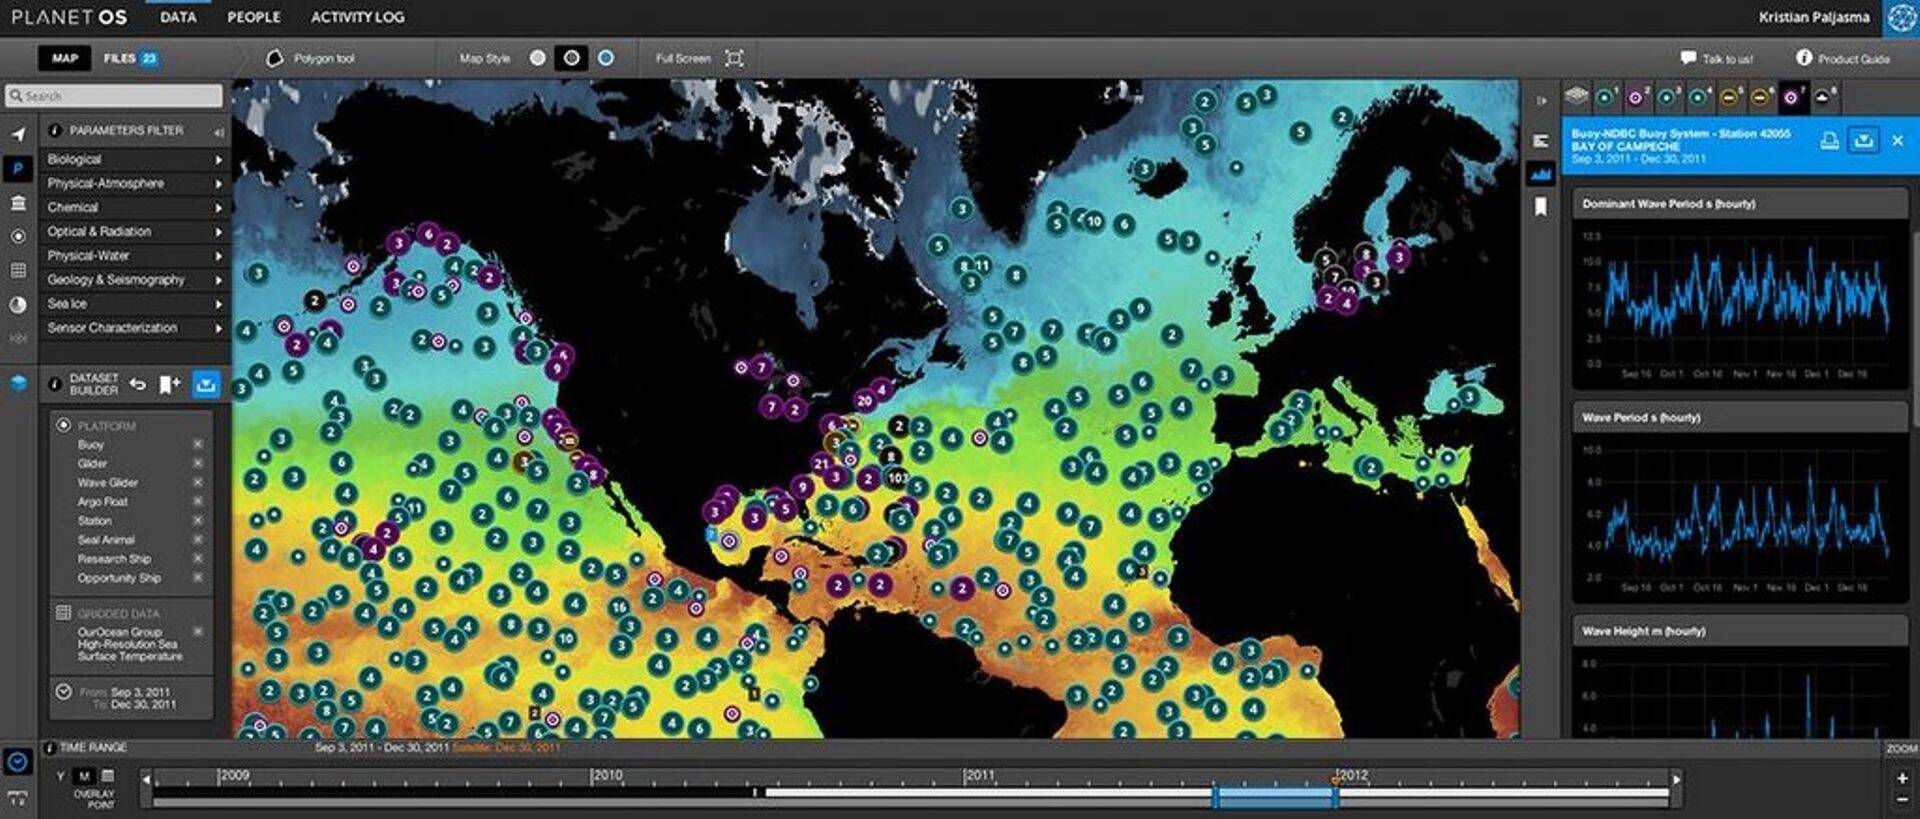Screen dimensions: 1920x819
Task: Remove the Buoy platform filter
Action: click(x=198, y=444)
